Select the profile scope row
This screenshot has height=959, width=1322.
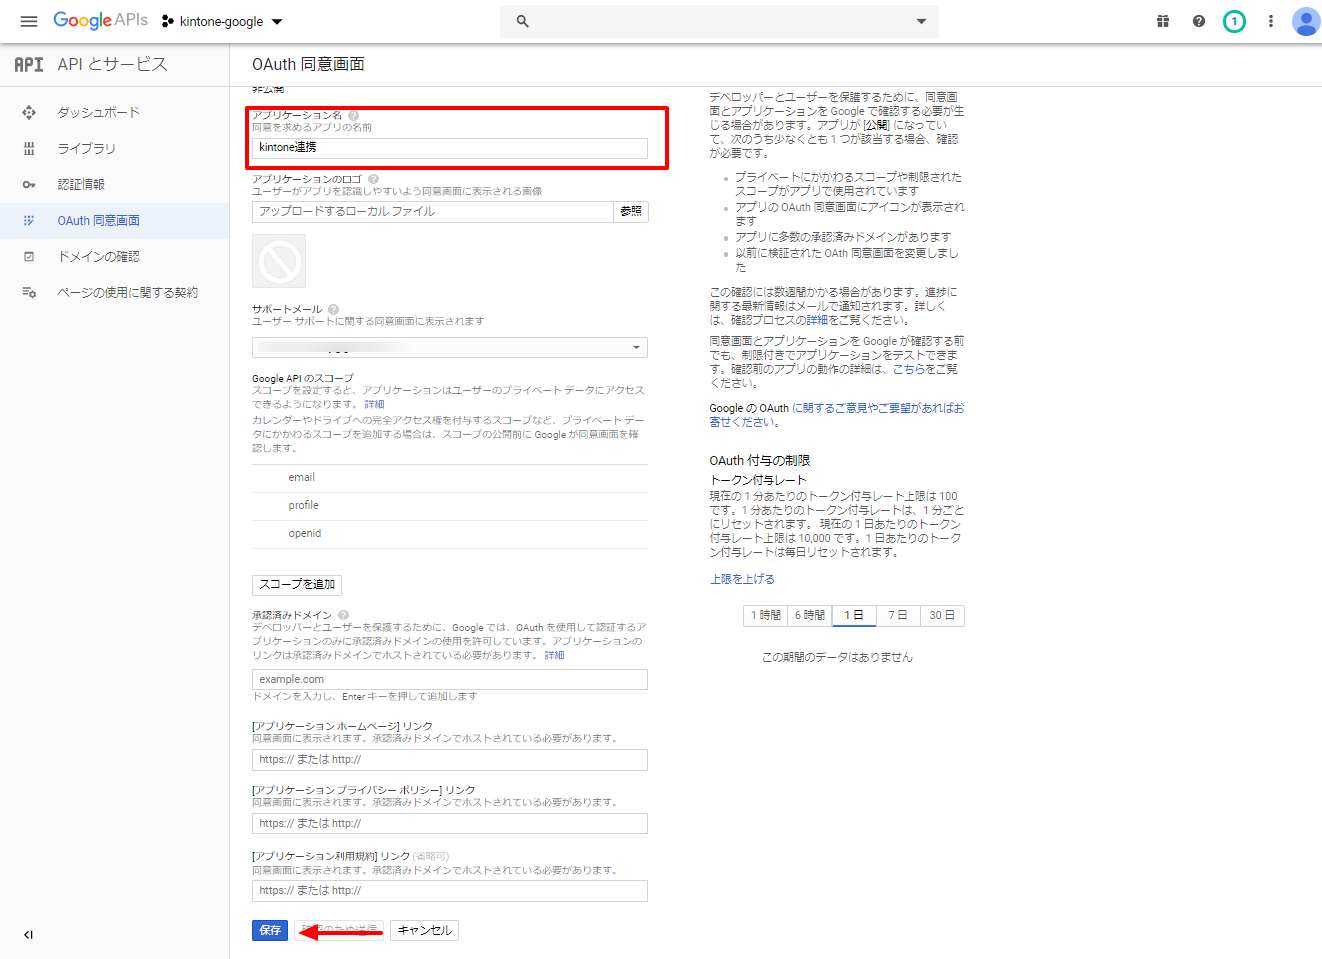coord(450,506)
